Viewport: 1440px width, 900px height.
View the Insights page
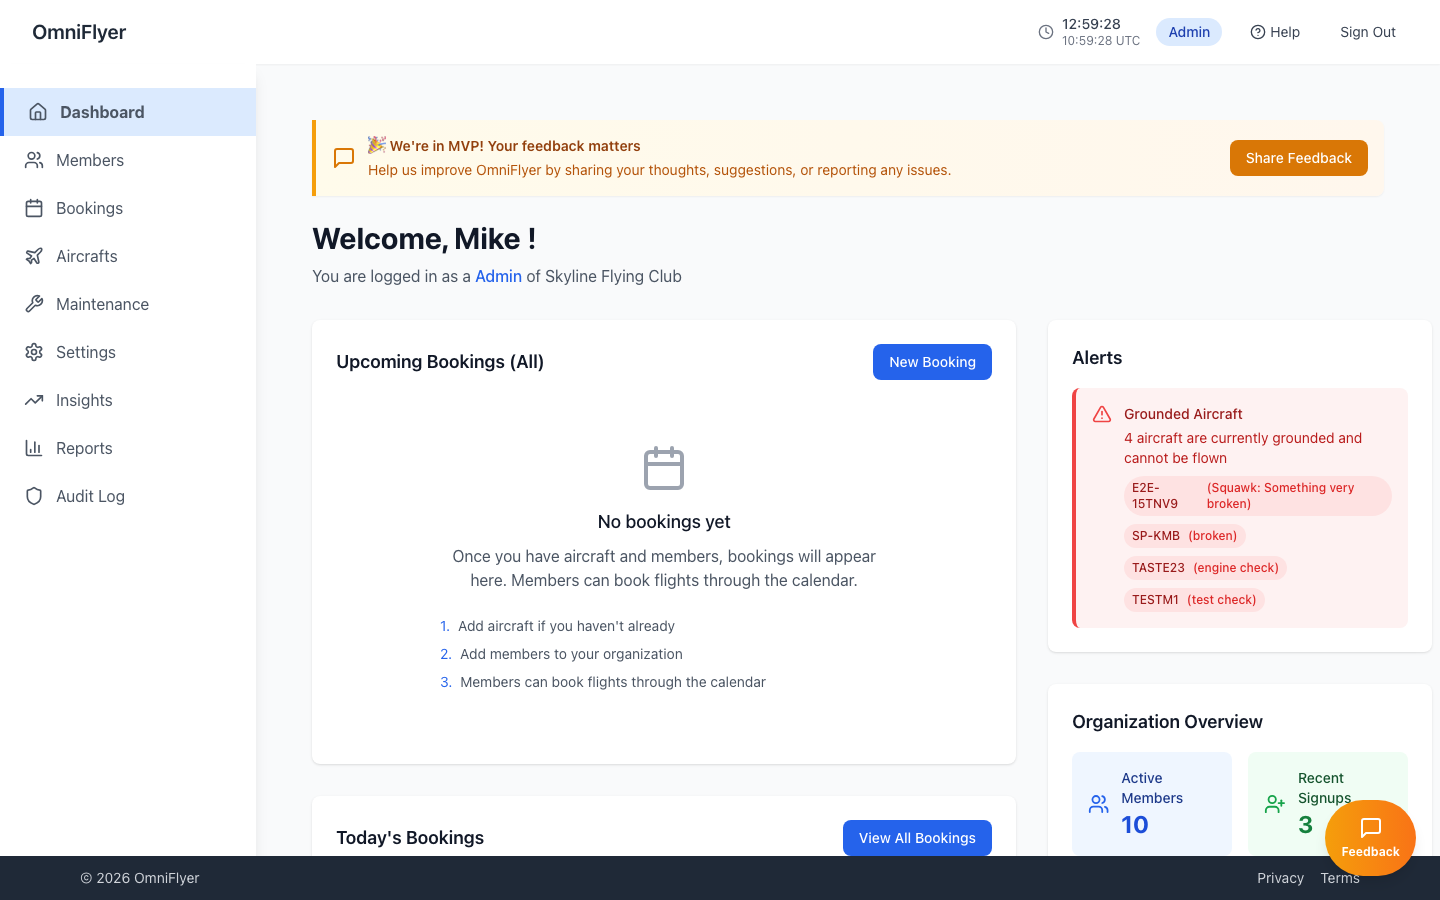(128, 400)
